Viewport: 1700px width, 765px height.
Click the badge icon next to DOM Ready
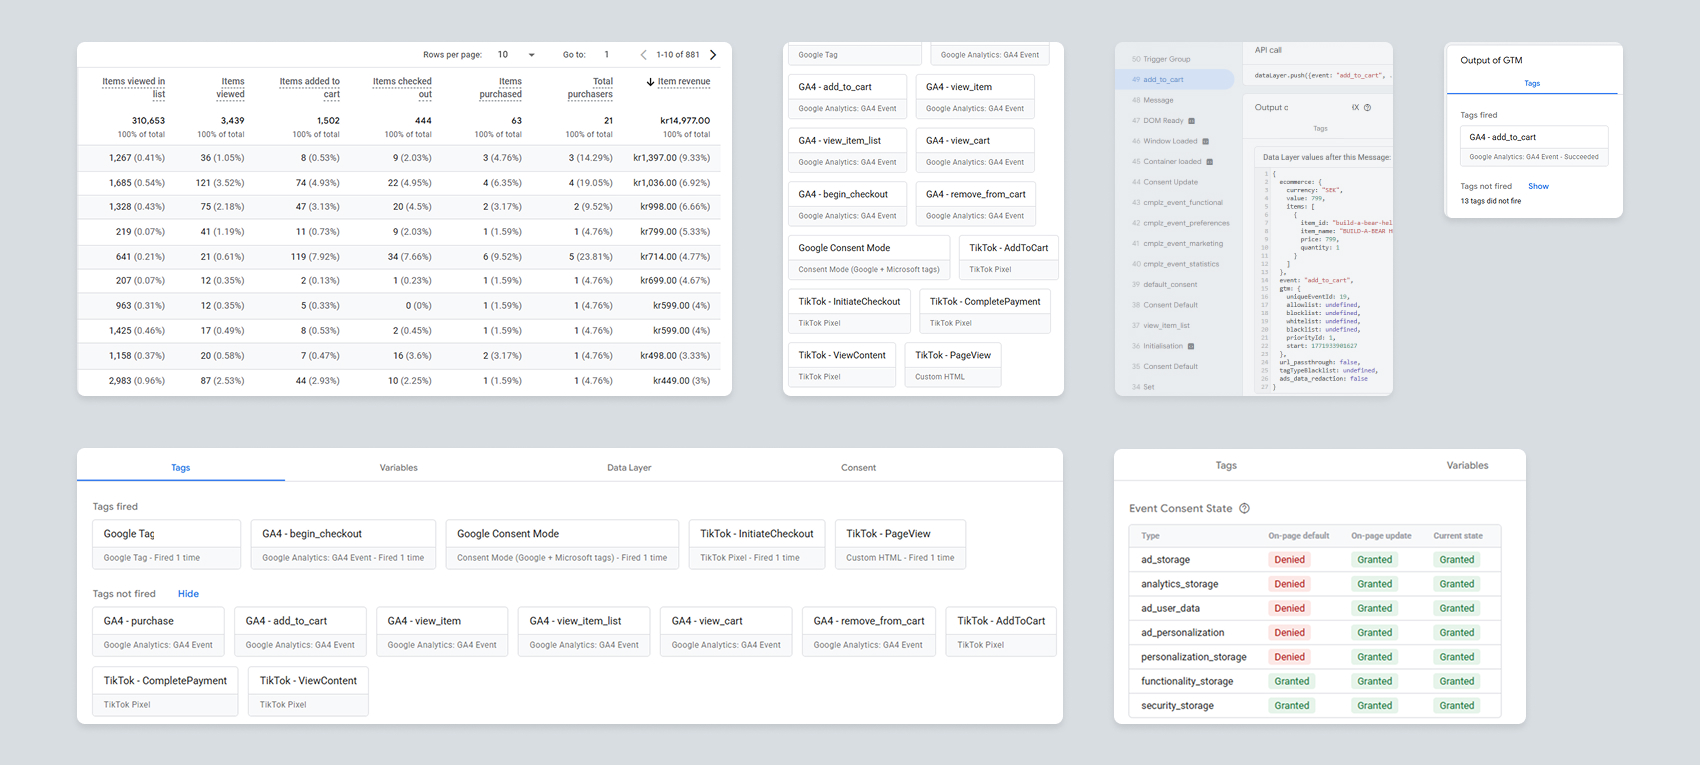pos(1191,121)
